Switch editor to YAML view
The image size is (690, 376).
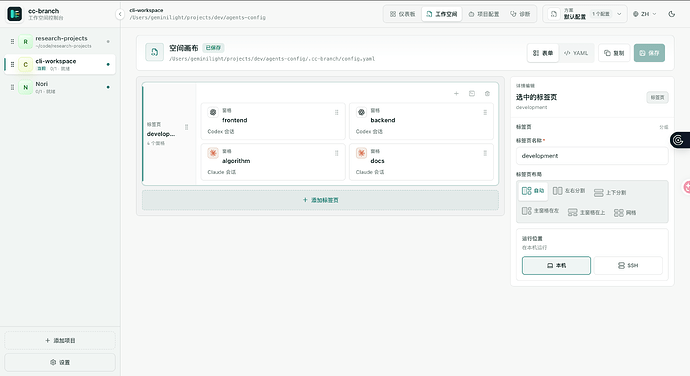point(576,53)
